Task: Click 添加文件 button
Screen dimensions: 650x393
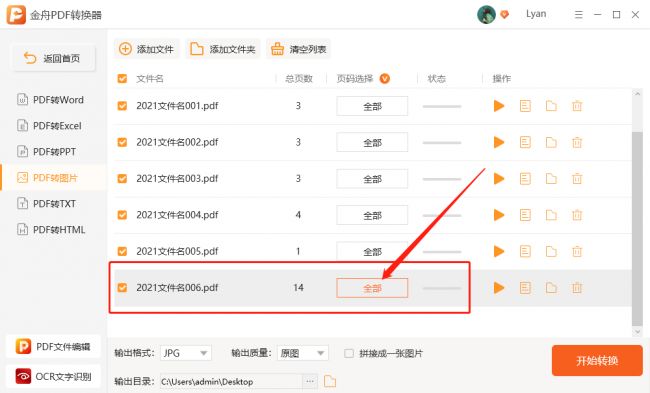Action: tap(147, 49)
